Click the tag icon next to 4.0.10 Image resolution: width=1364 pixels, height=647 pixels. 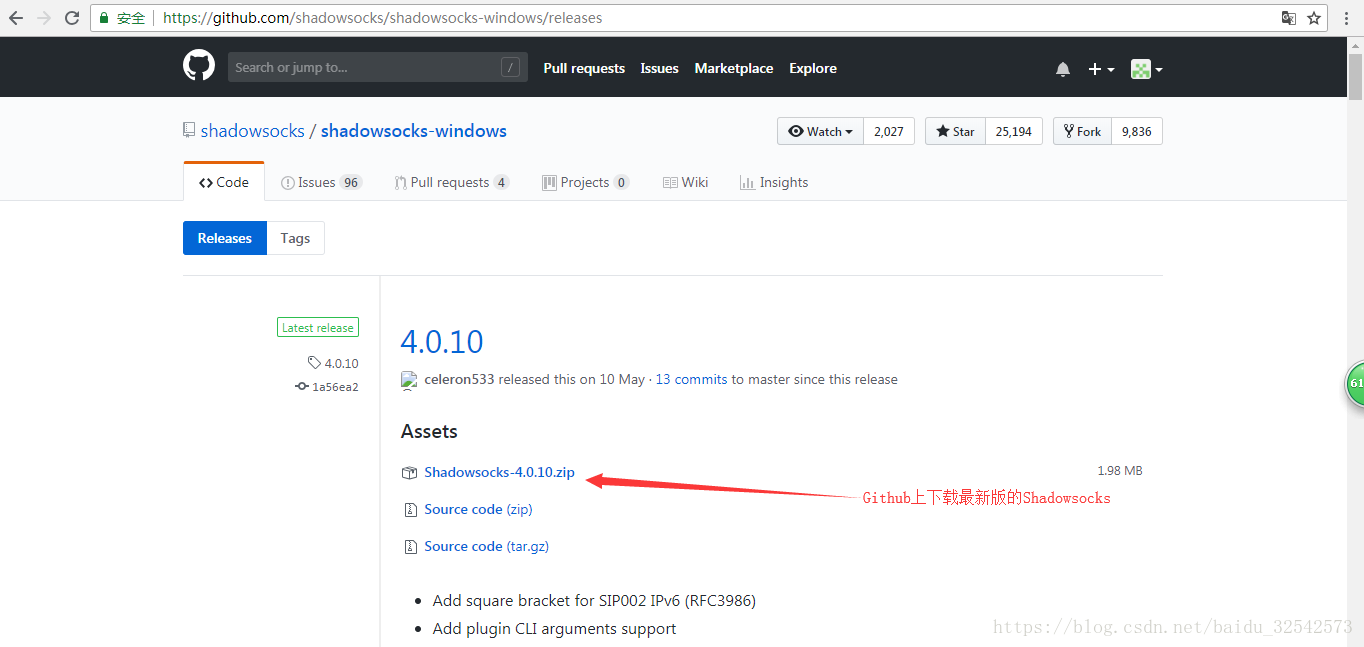pyautogui.click(x=314, y=363)
